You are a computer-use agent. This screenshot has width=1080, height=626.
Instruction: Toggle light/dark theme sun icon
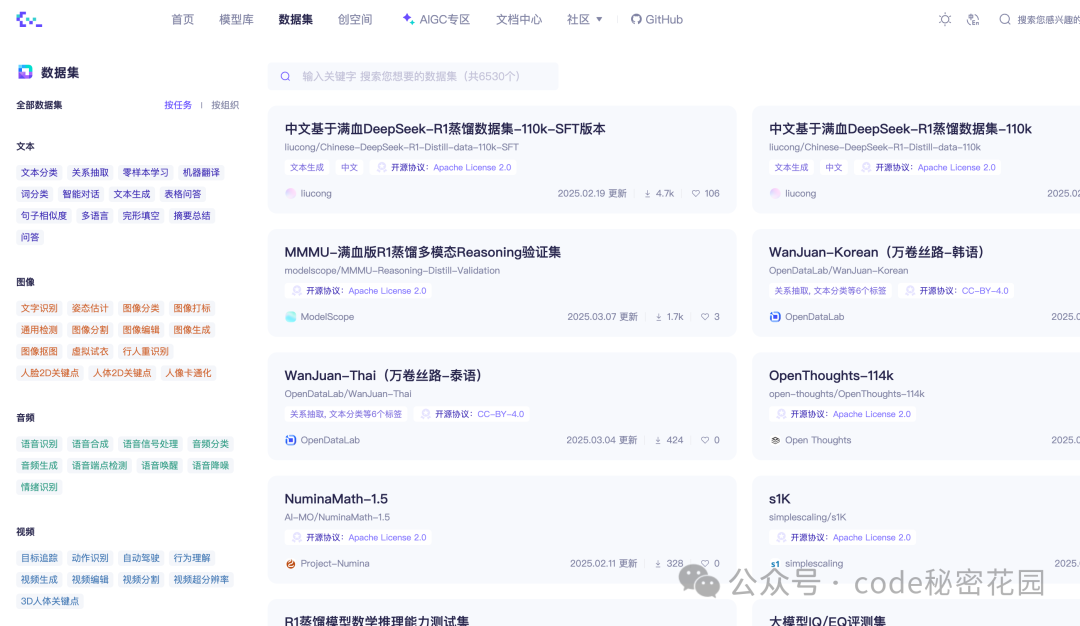click(x=945, y=19)
